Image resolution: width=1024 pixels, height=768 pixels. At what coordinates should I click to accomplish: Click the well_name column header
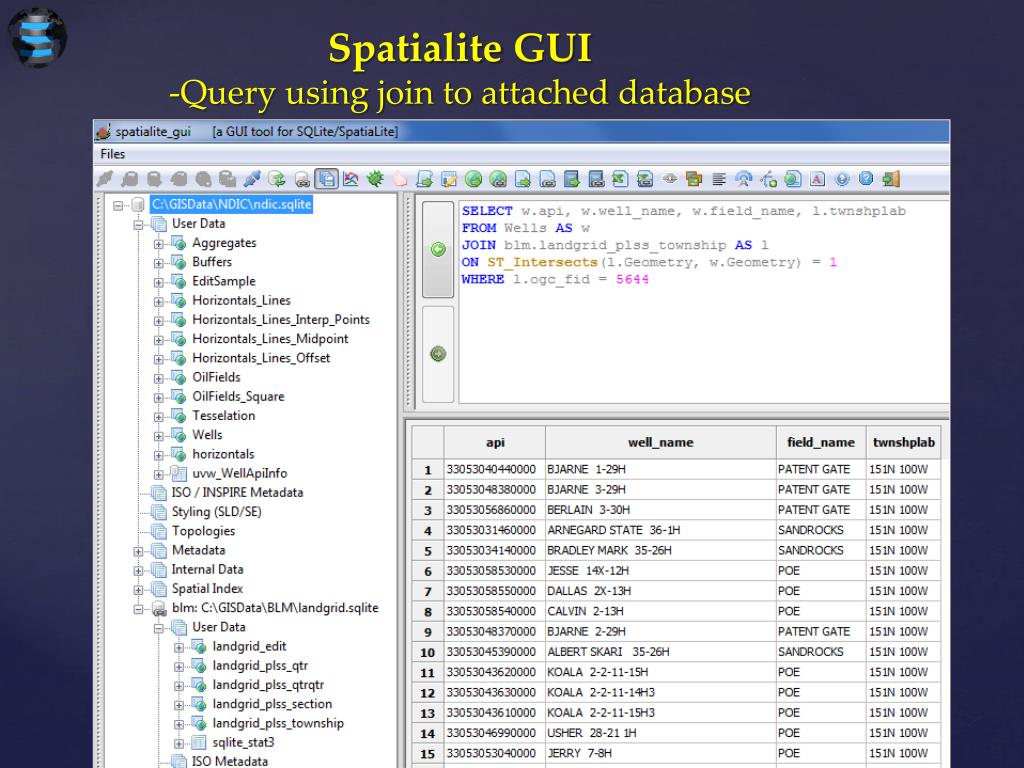(661, 443)
